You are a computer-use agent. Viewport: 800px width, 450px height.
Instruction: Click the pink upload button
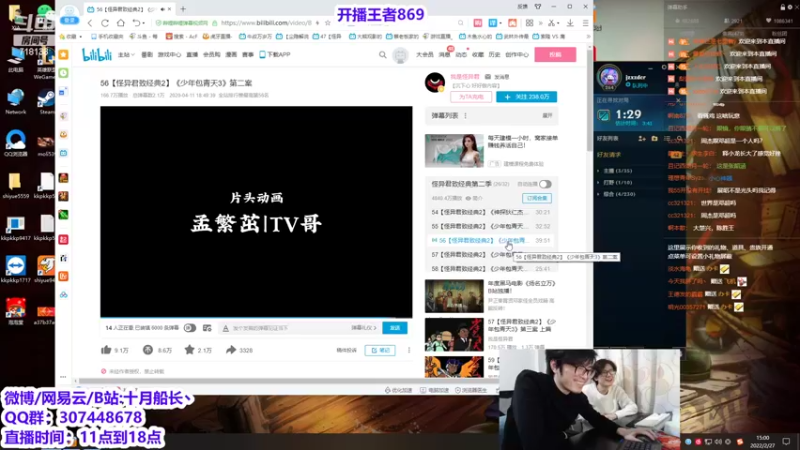click(x=555, y=55)
